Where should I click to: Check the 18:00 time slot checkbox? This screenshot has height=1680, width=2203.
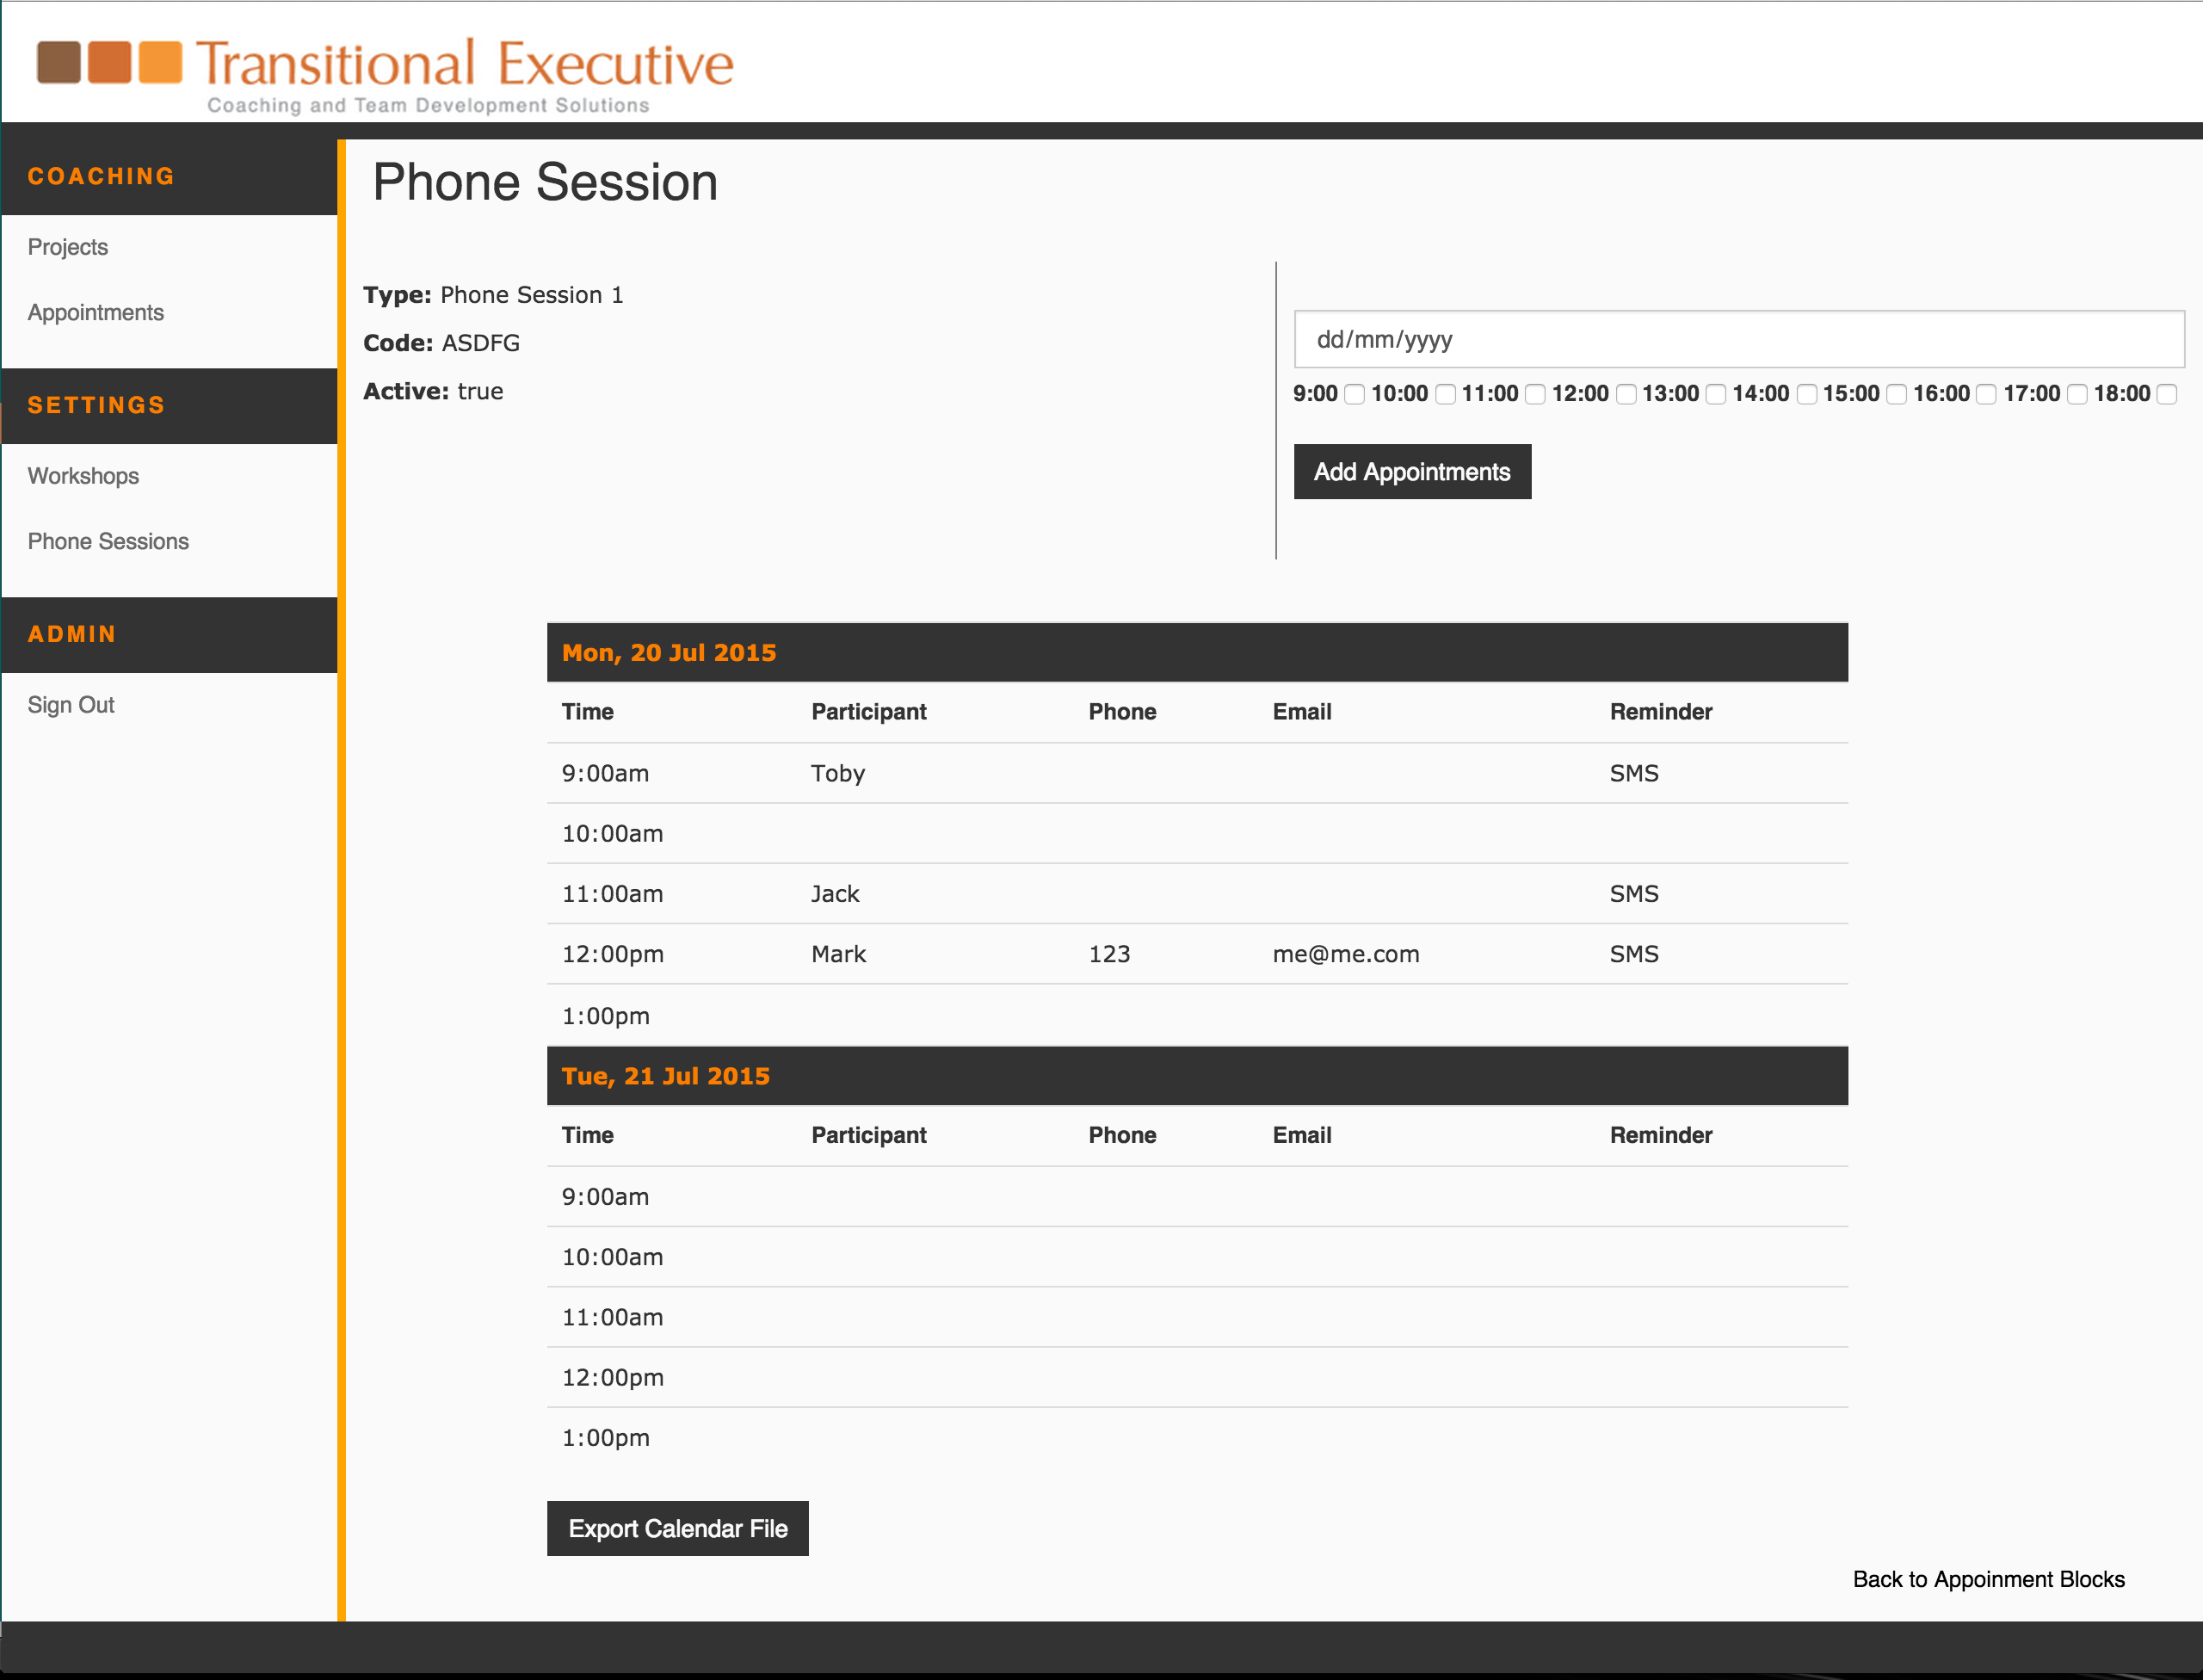pos(2167,394)
